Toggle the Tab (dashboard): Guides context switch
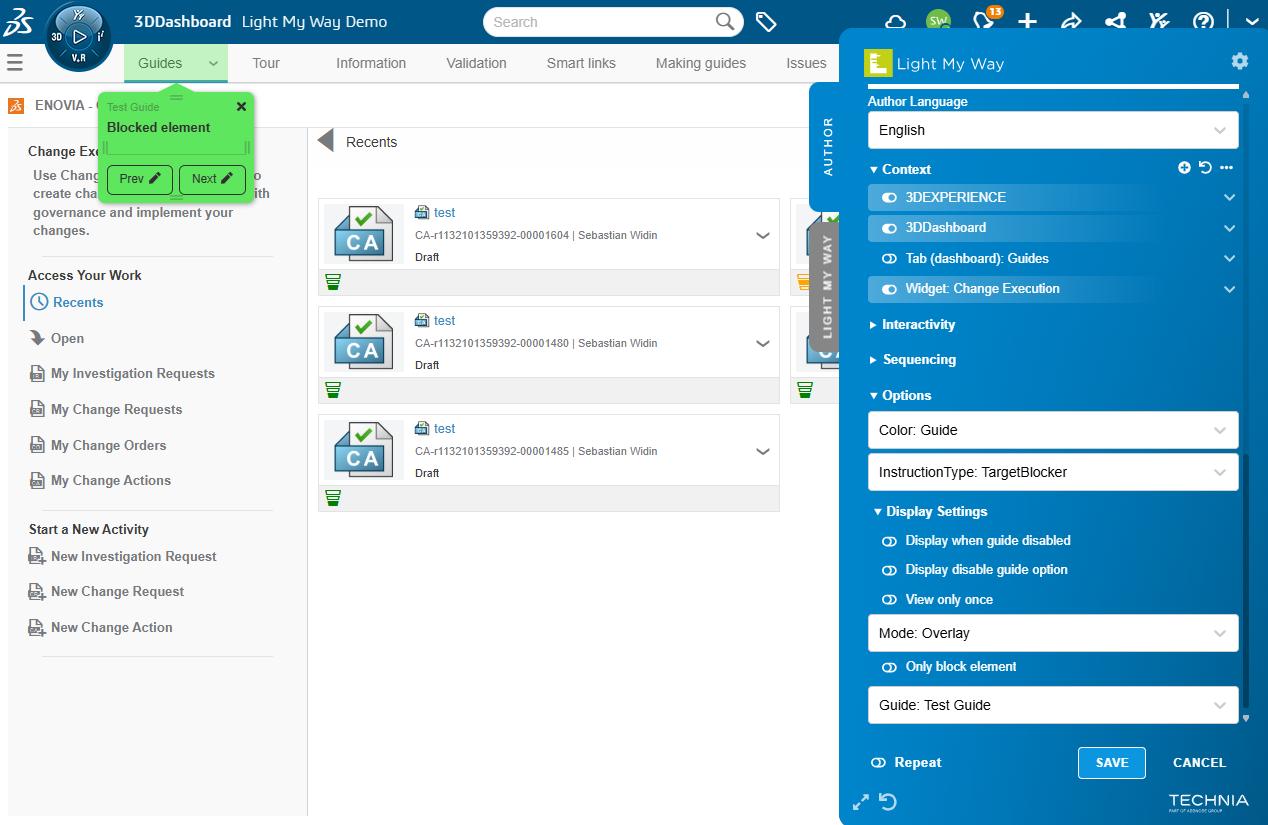 (x=889, y=259)
